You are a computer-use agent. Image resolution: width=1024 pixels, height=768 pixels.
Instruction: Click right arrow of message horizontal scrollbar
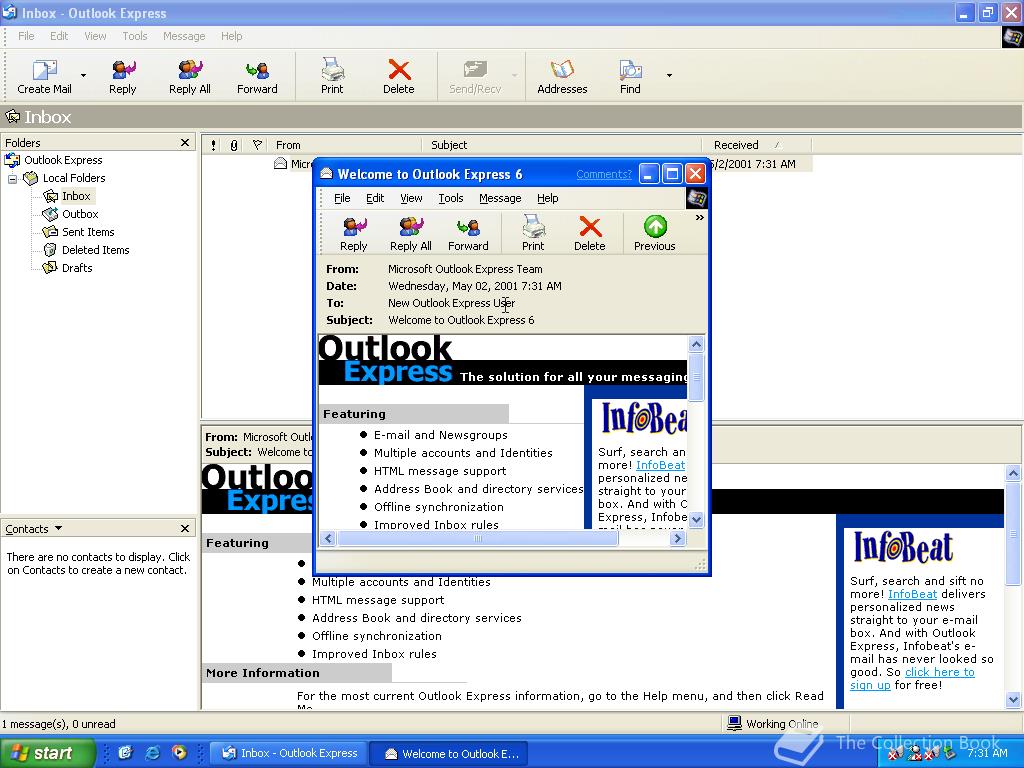(677, 538)
